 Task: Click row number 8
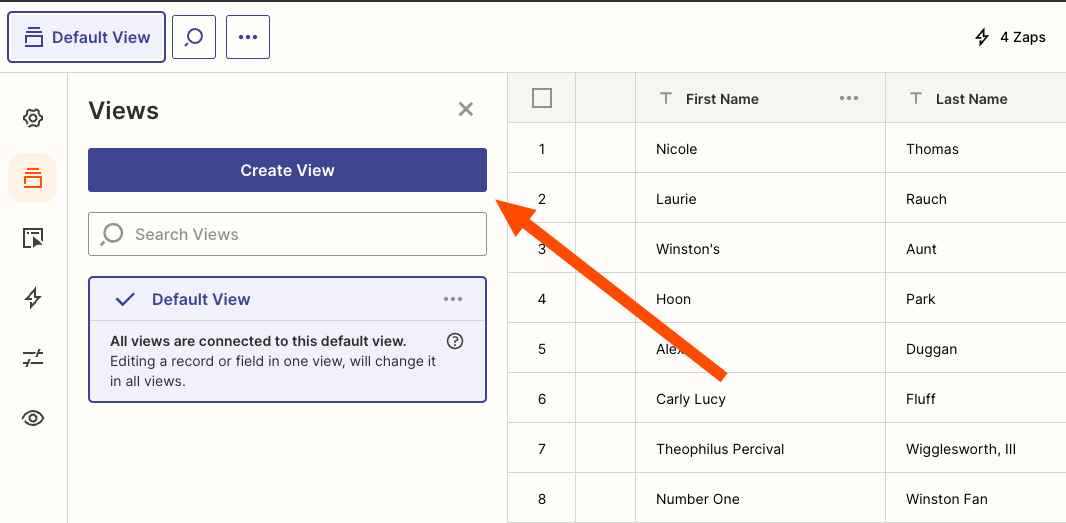click(542, 499)
